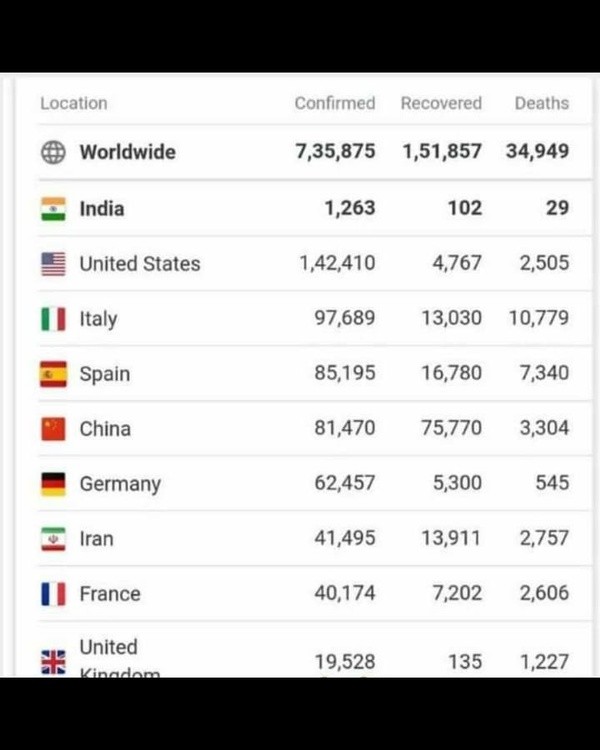Click the Iran flag icon
This screenshot has width=600, height=750.
(53, 539)
